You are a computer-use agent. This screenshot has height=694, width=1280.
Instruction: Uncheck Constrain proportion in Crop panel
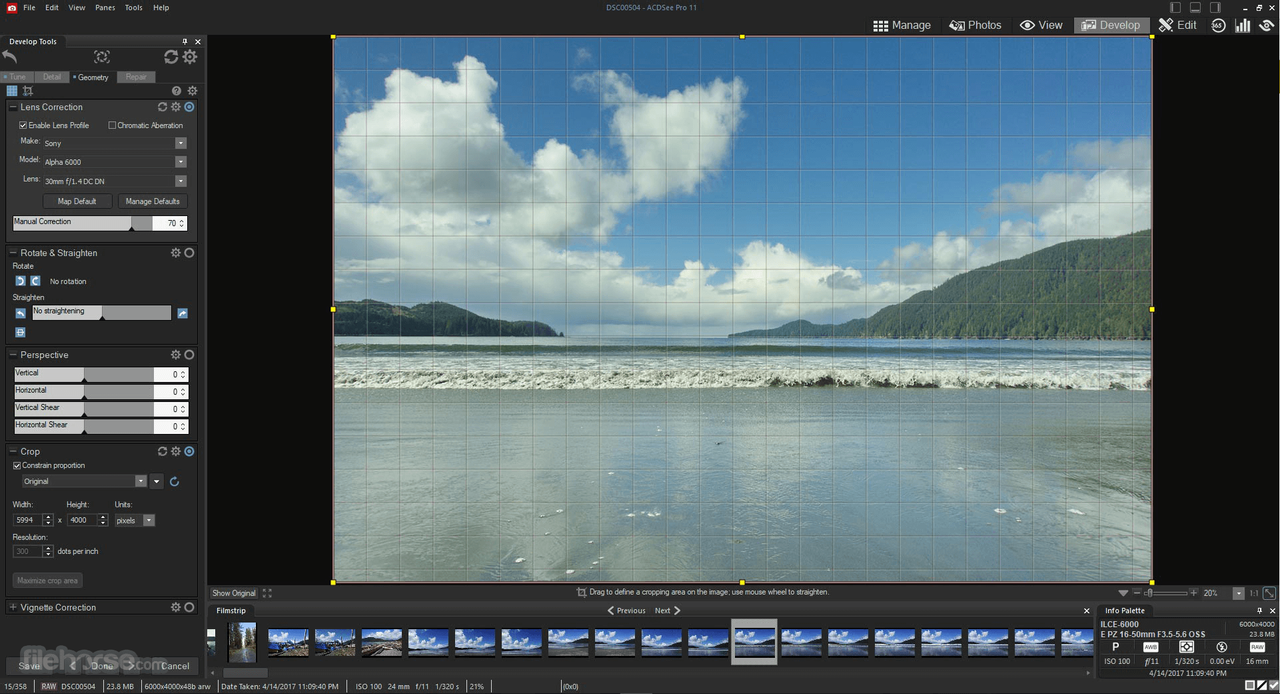pyautogui.click(x=16, y=465)
